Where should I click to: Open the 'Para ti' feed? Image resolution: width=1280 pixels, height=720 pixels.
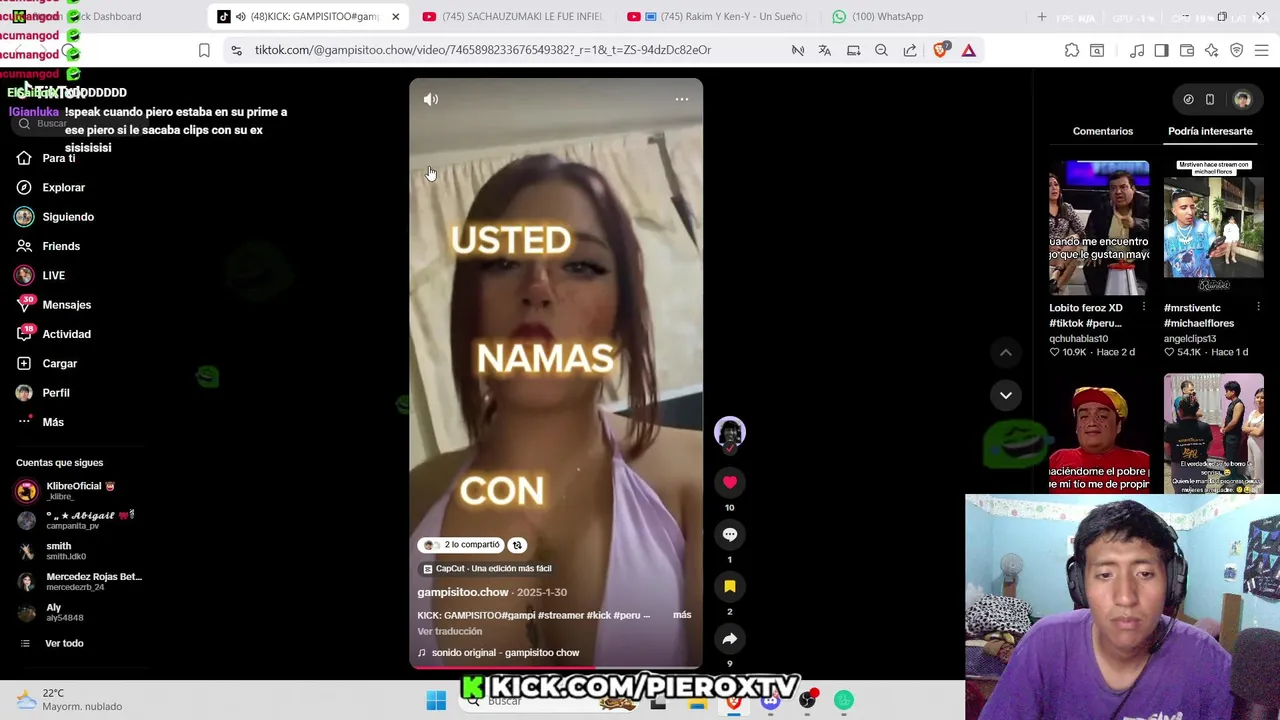[59, 158]
